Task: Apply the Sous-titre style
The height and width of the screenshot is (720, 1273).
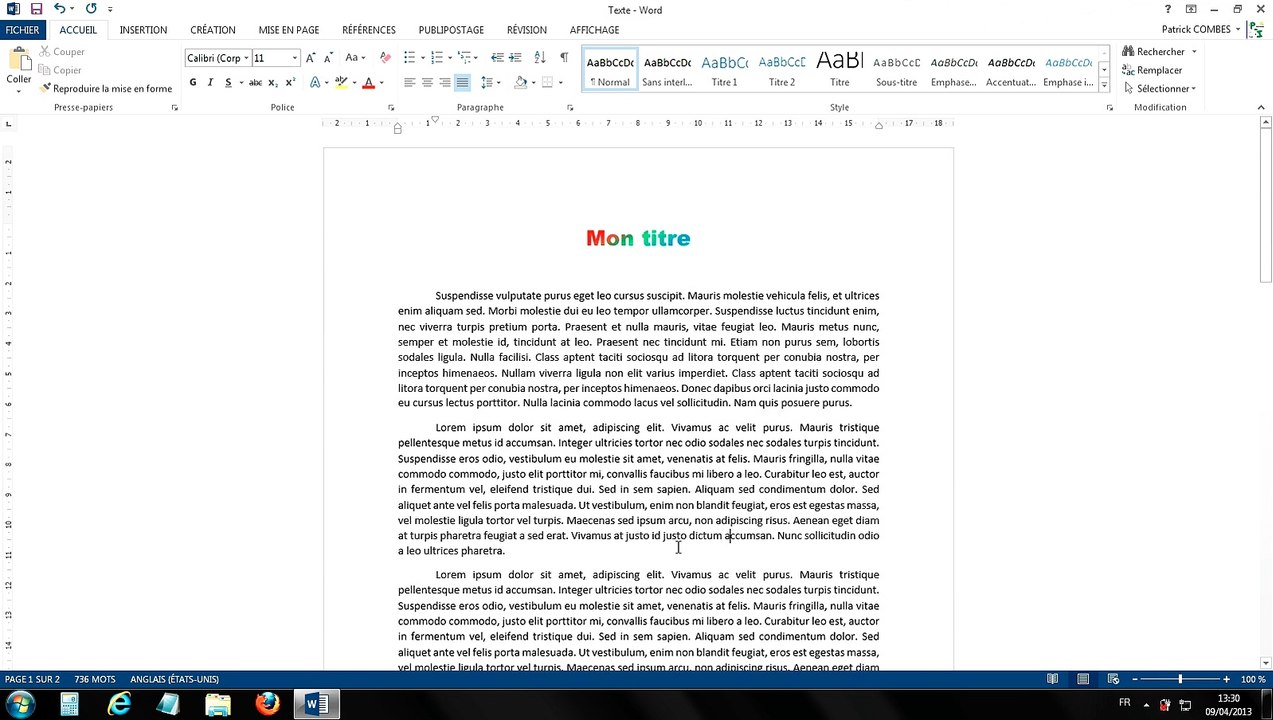Action: tap(896, 70)
